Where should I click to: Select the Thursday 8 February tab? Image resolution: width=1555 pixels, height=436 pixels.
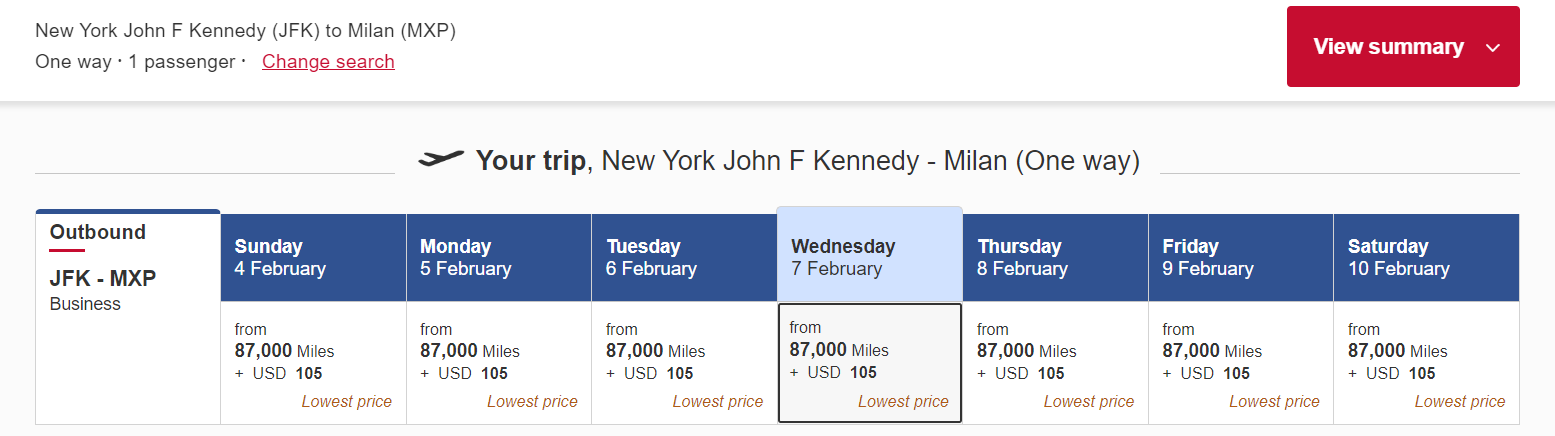pos(1055,257)
